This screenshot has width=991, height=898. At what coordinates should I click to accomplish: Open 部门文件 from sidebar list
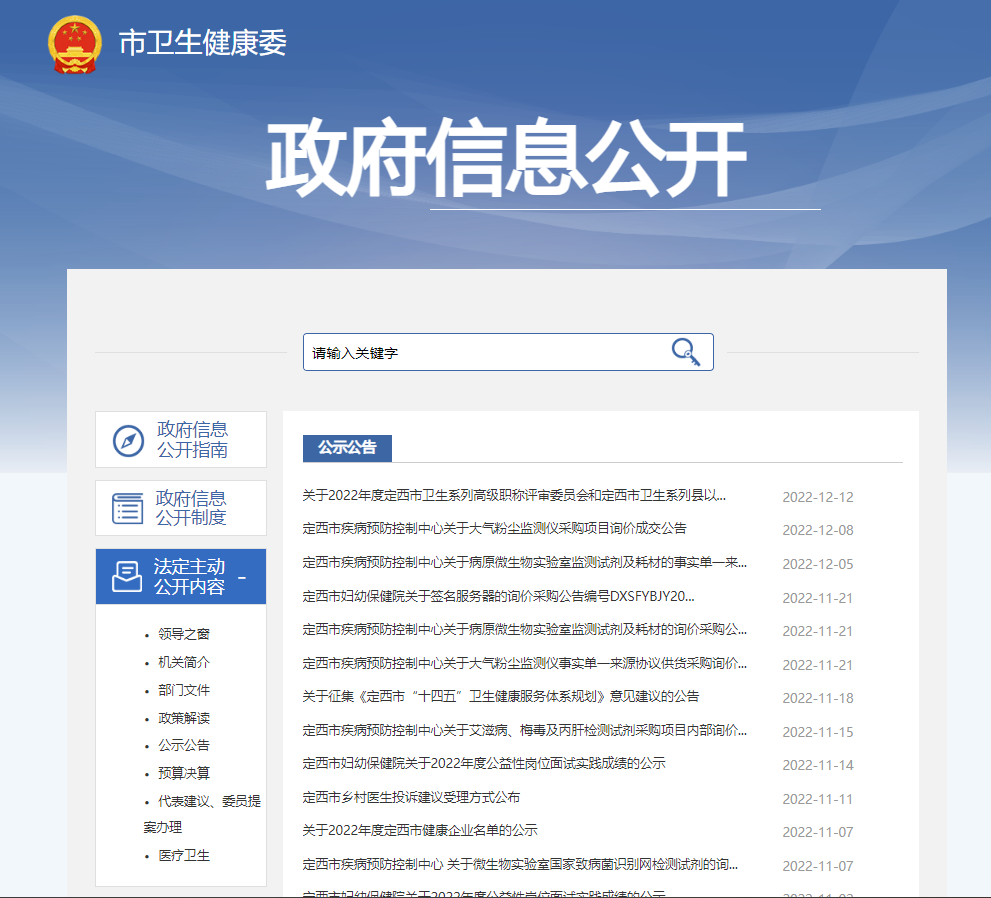click(184, 690)
